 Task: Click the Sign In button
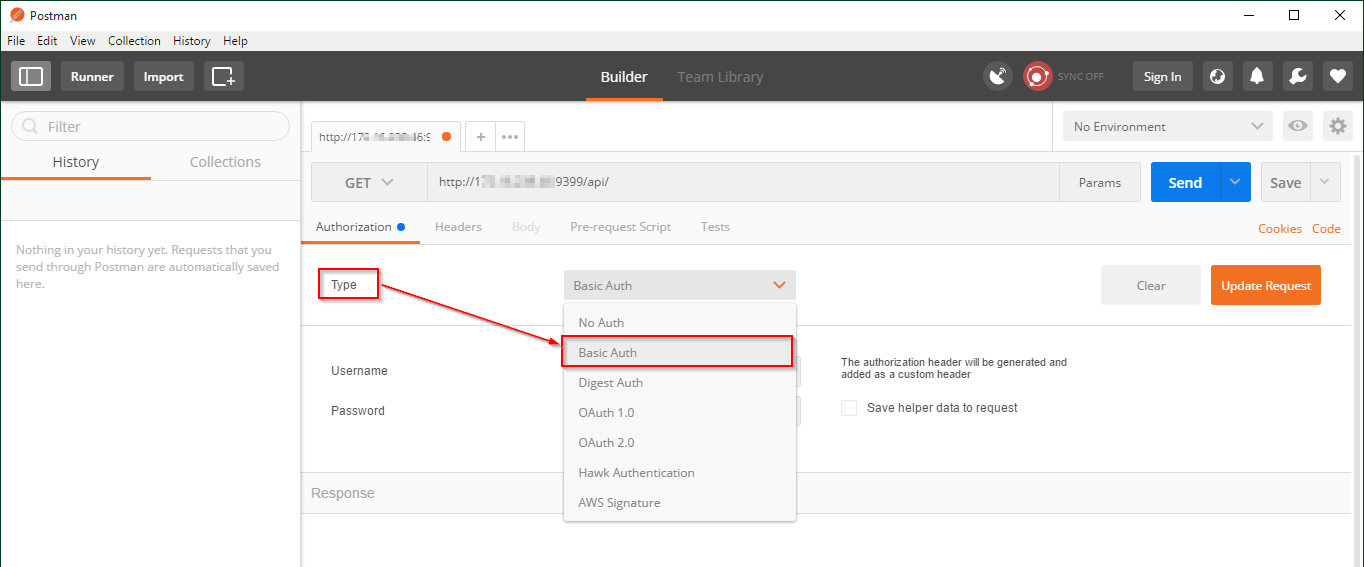pos(1162,76)
